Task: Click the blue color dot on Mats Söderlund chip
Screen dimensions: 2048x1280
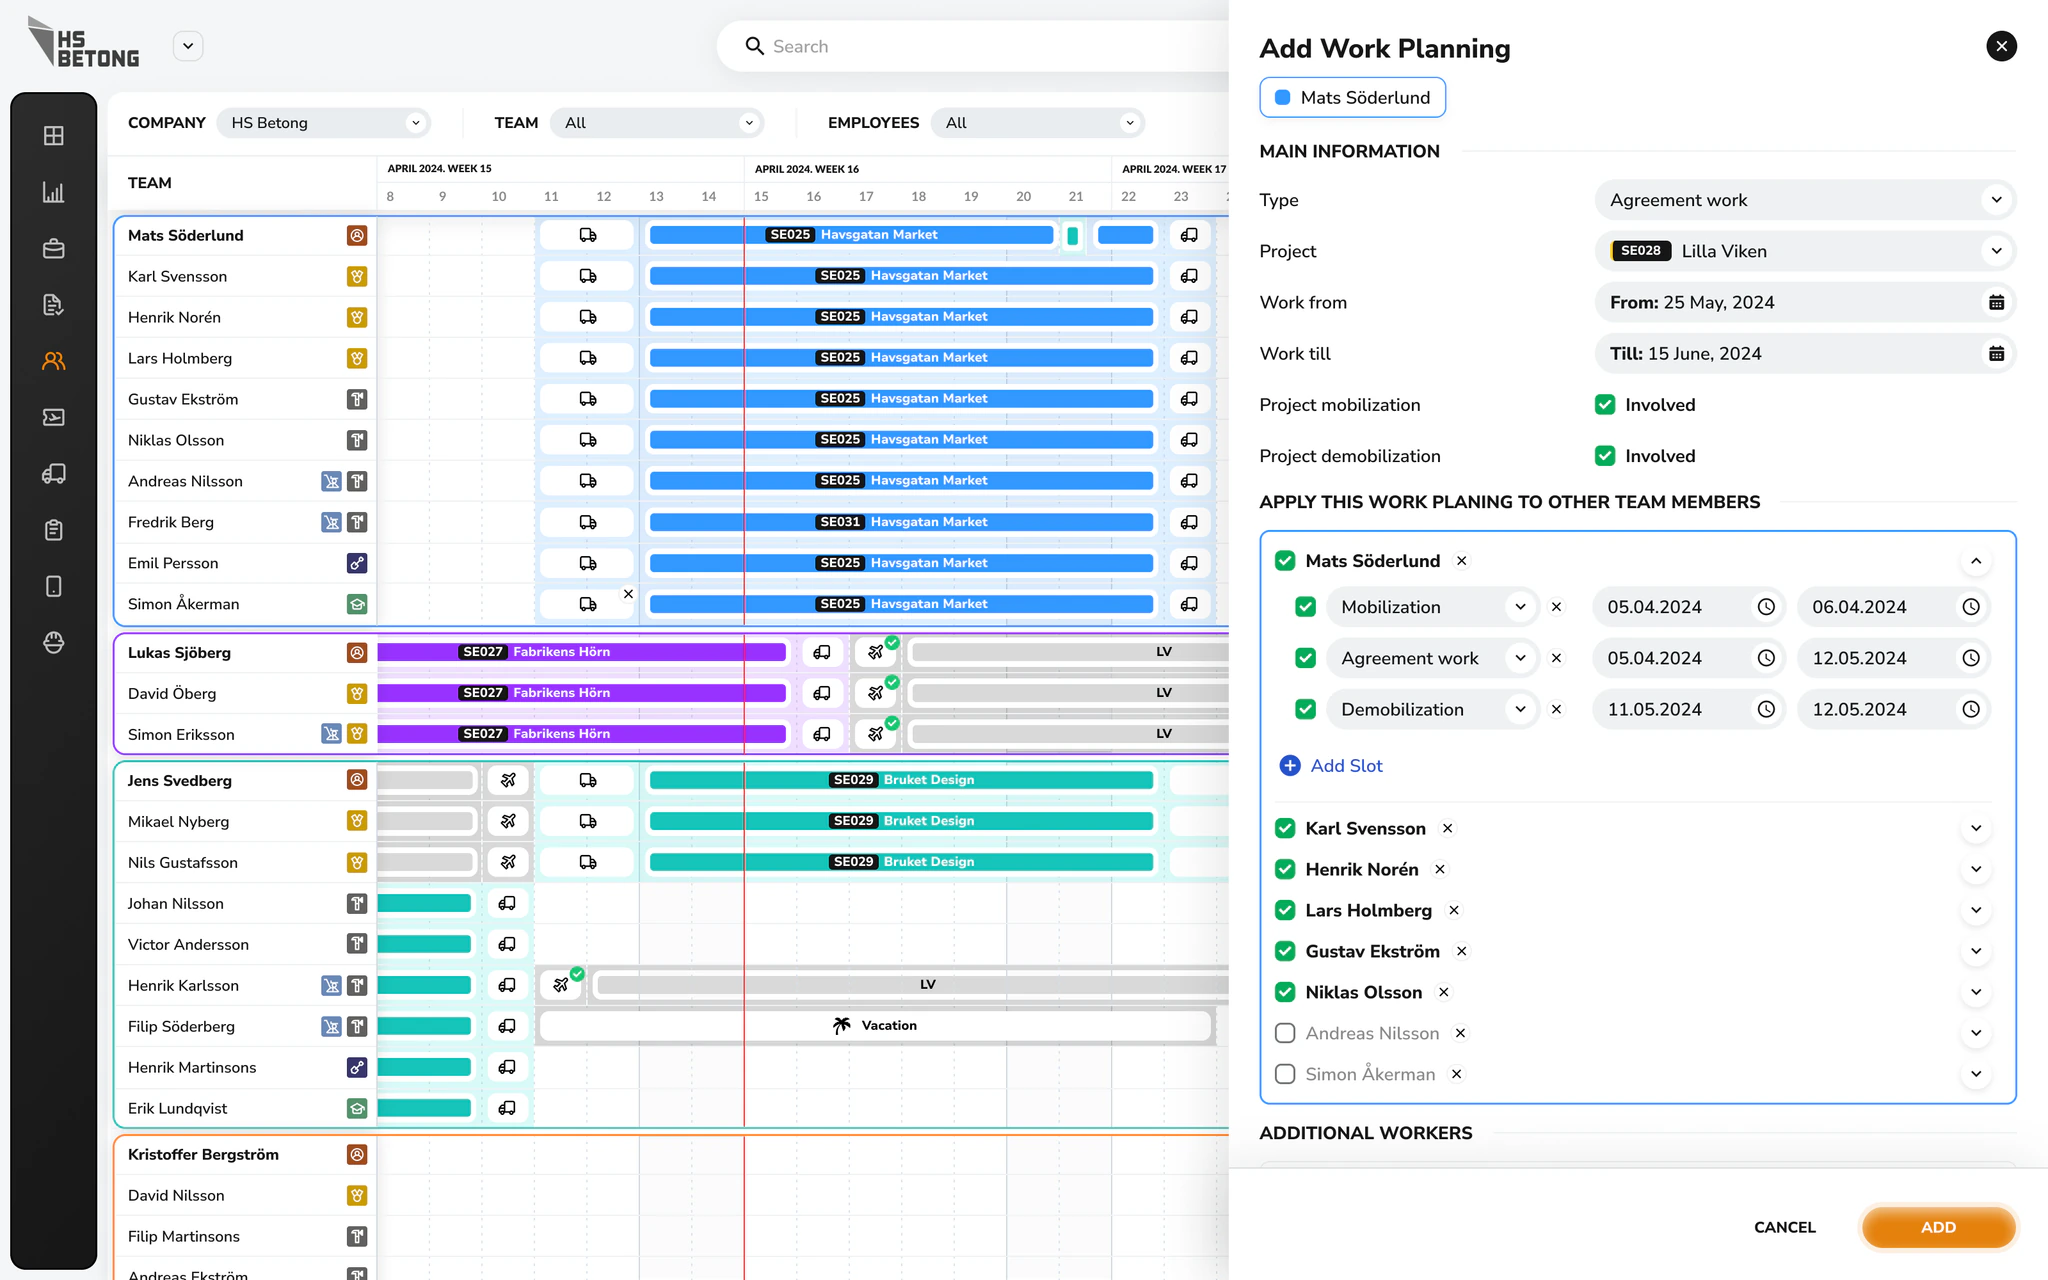Action: (x=1282, y=97)
